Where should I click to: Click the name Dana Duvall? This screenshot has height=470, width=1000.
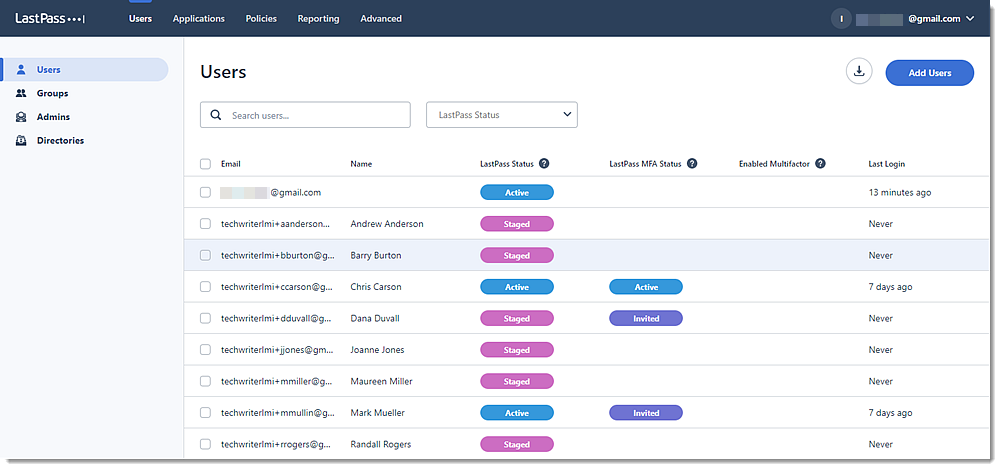point(375,318)
